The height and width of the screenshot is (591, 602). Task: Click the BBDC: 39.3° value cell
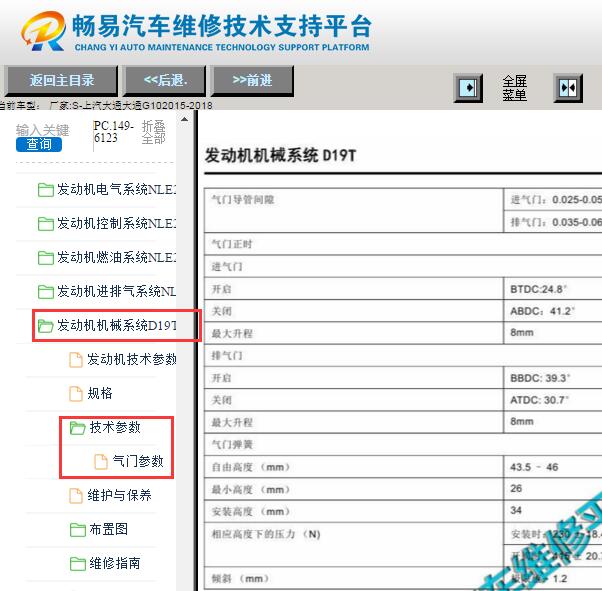[x=553, y=378]
